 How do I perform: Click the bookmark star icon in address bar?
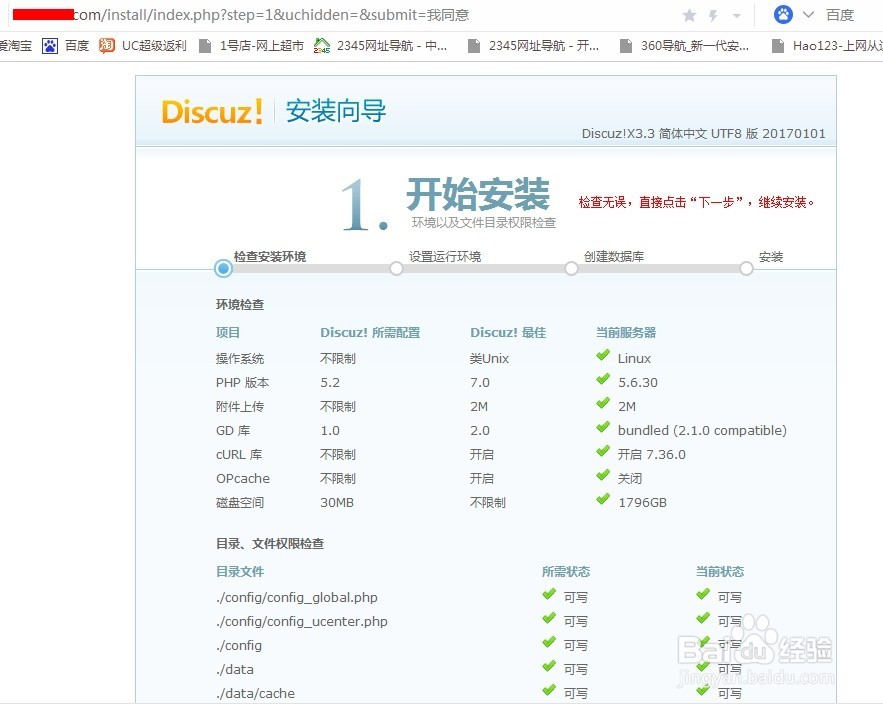point(689,15)
